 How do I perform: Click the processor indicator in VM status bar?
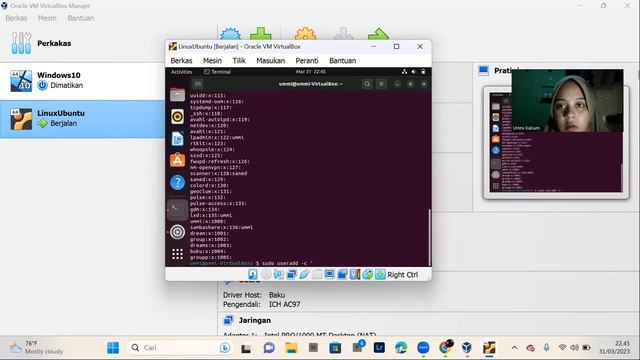[355, 275]
